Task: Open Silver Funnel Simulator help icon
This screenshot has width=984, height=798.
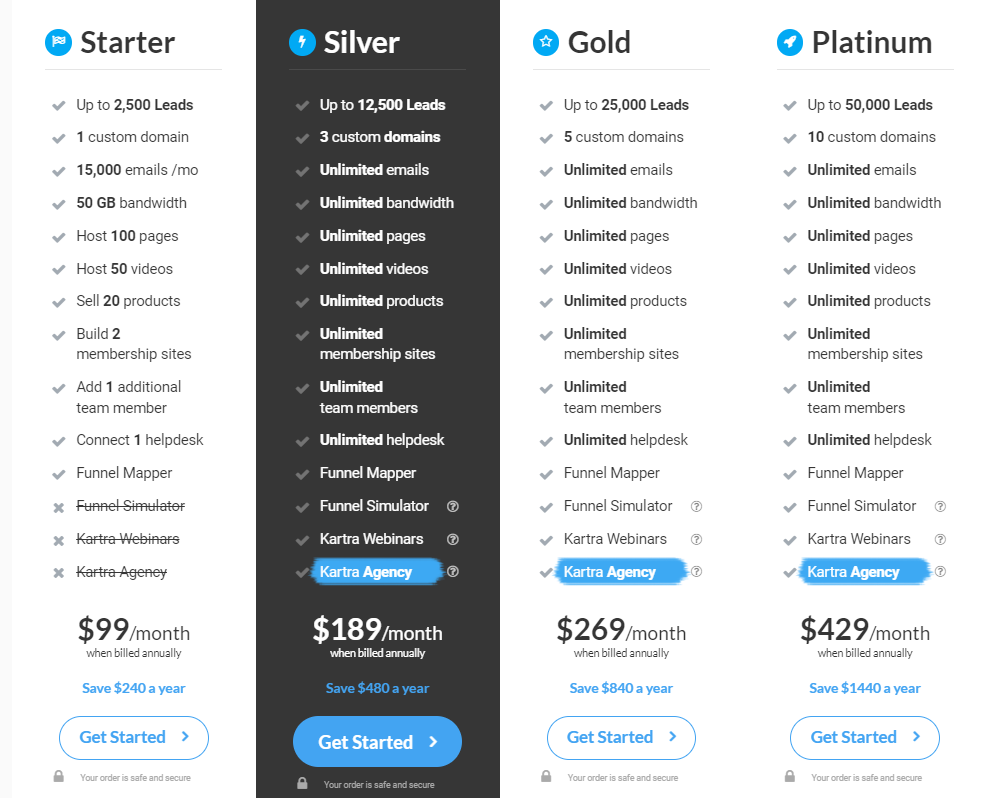Action: point(452,506)
